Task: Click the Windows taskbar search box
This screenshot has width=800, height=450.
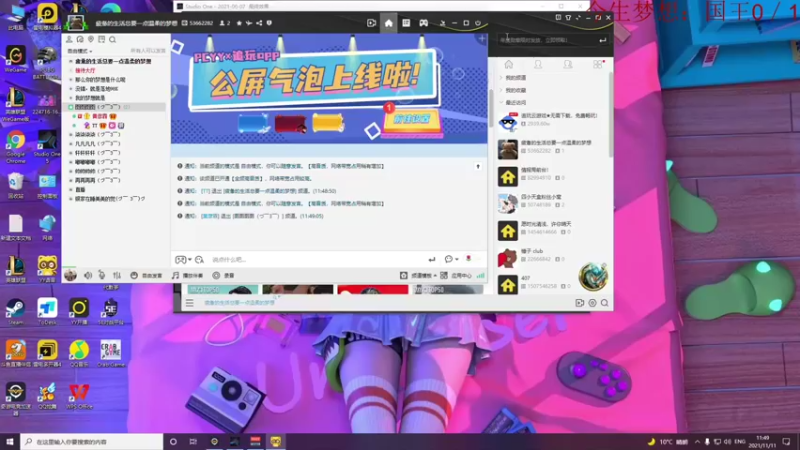Action: point(92,442)
